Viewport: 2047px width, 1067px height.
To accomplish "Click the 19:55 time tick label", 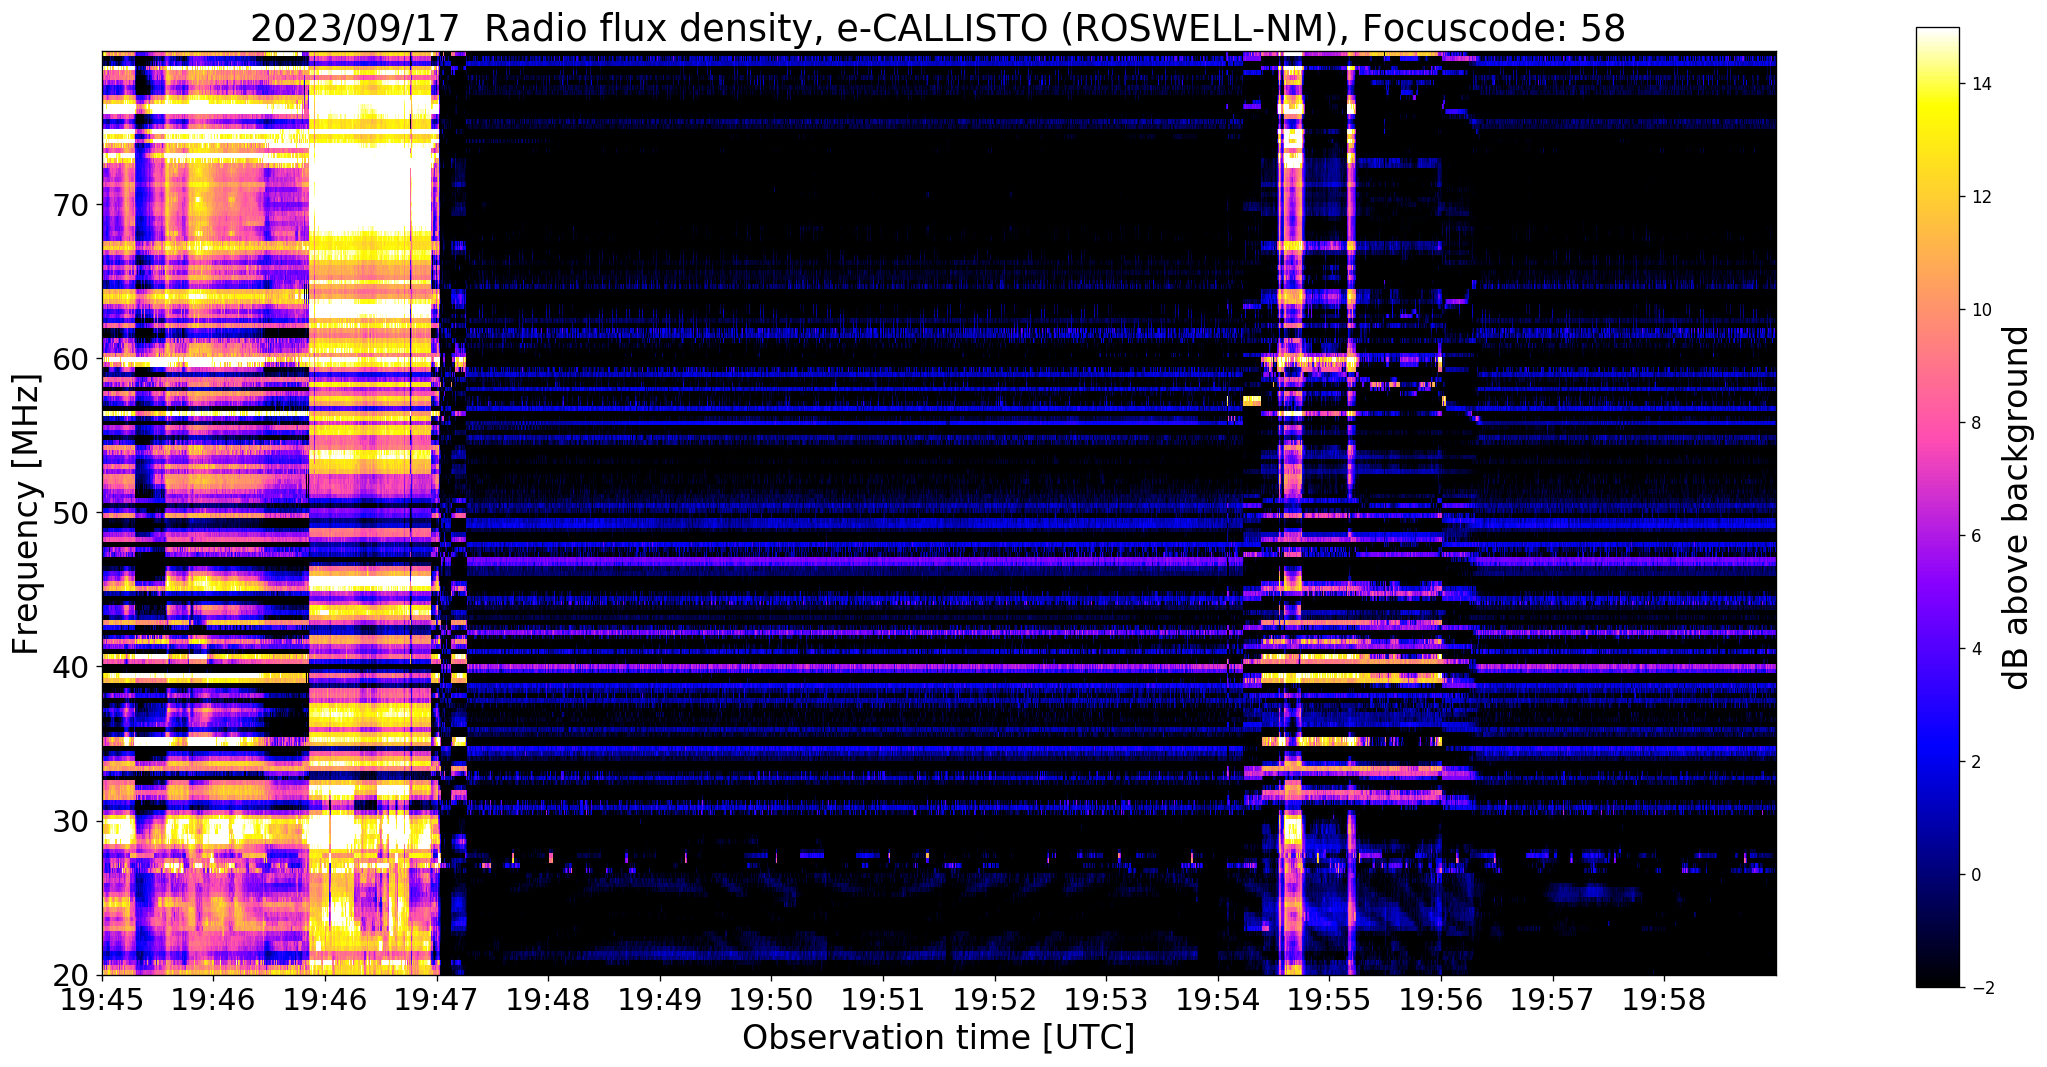I will (x=1329, y=1001).
